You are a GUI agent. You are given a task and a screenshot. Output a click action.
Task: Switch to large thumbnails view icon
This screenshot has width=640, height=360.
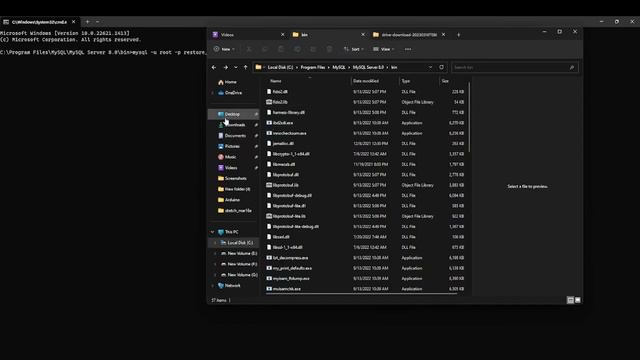[578, 300]
